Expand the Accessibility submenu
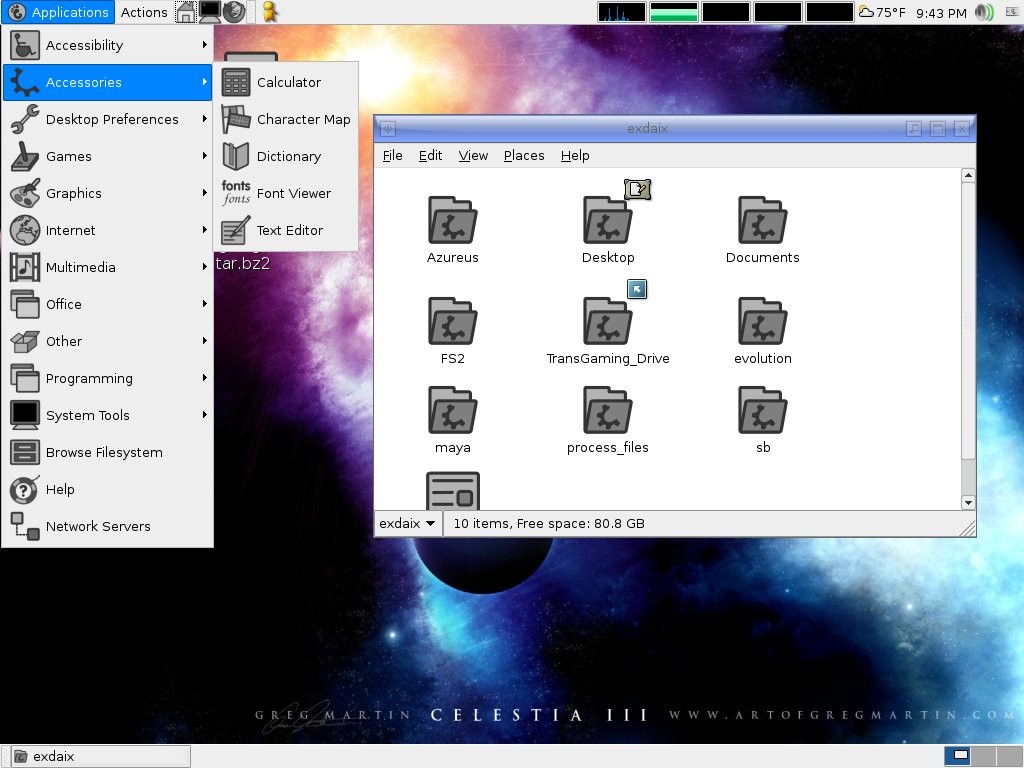This screenshot has height=768, width=1024. click(108, 45)
